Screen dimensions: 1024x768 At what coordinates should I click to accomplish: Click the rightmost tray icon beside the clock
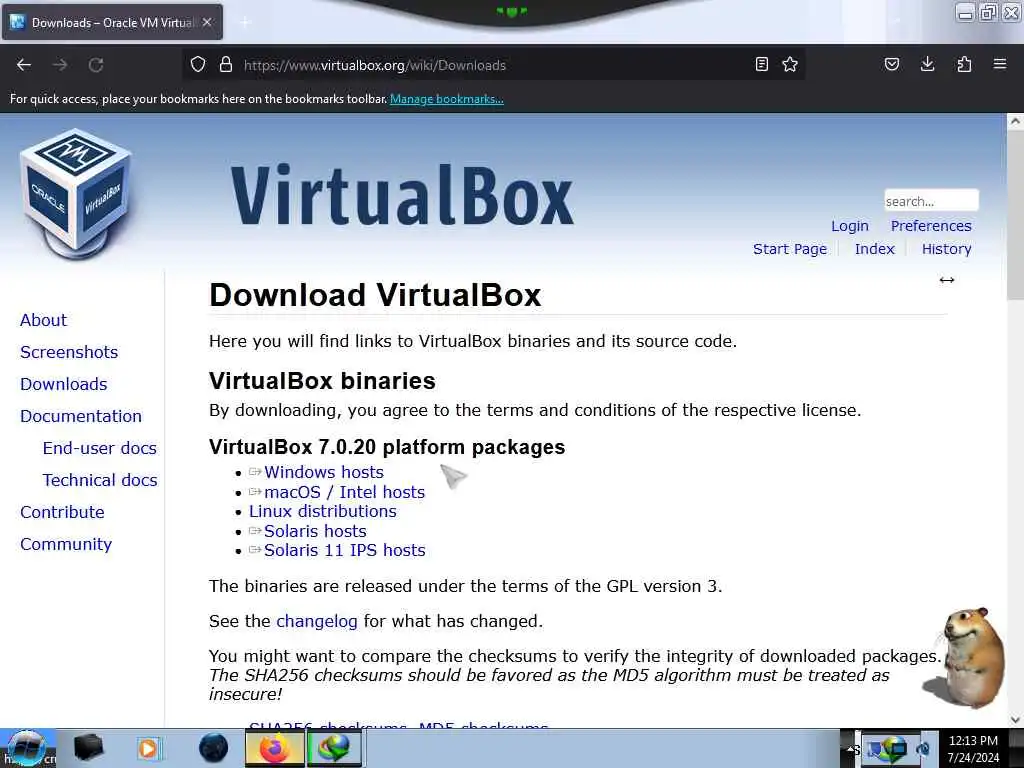click(924, 749)
